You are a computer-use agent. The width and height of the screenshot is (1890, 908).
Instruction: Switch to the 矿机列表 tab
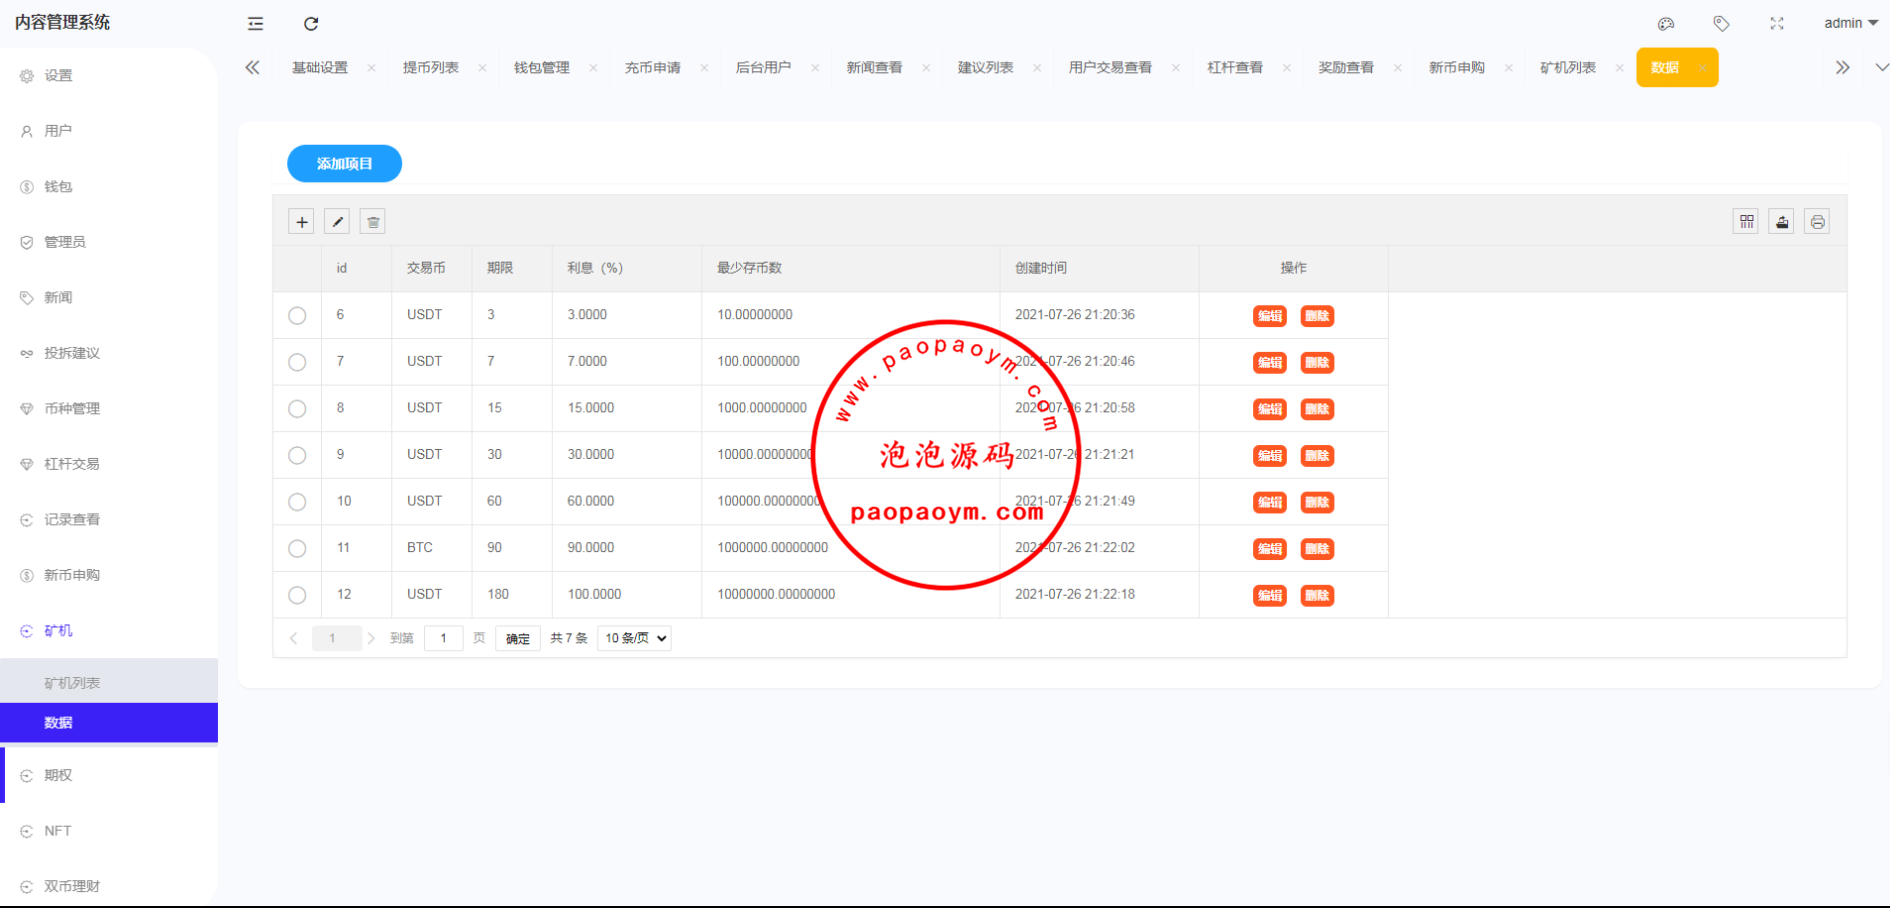(1567, 68)
